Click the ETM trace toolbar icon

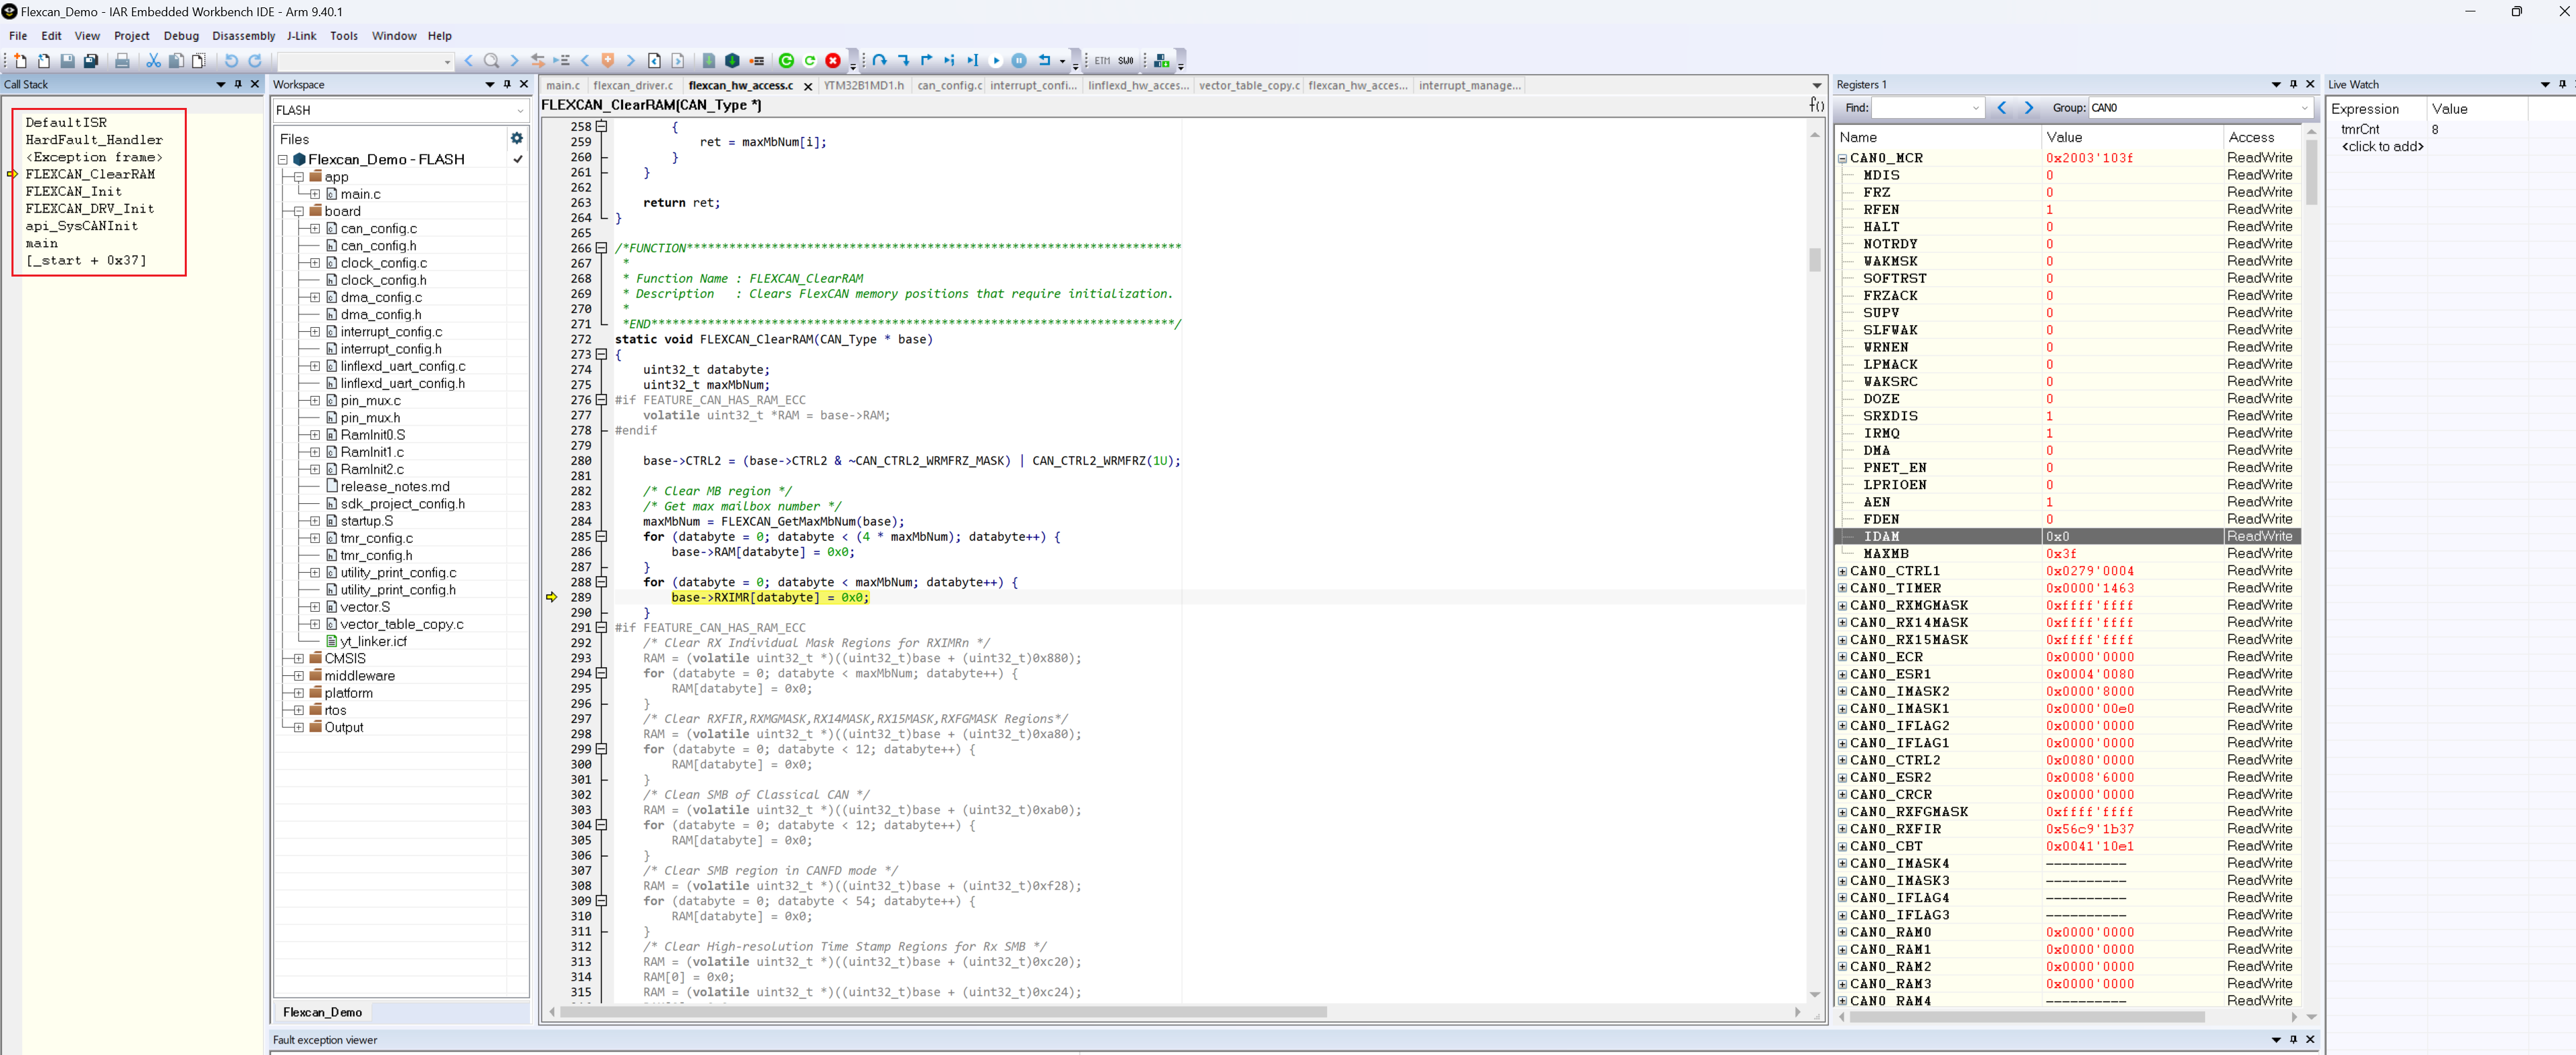click(1102, 61)
